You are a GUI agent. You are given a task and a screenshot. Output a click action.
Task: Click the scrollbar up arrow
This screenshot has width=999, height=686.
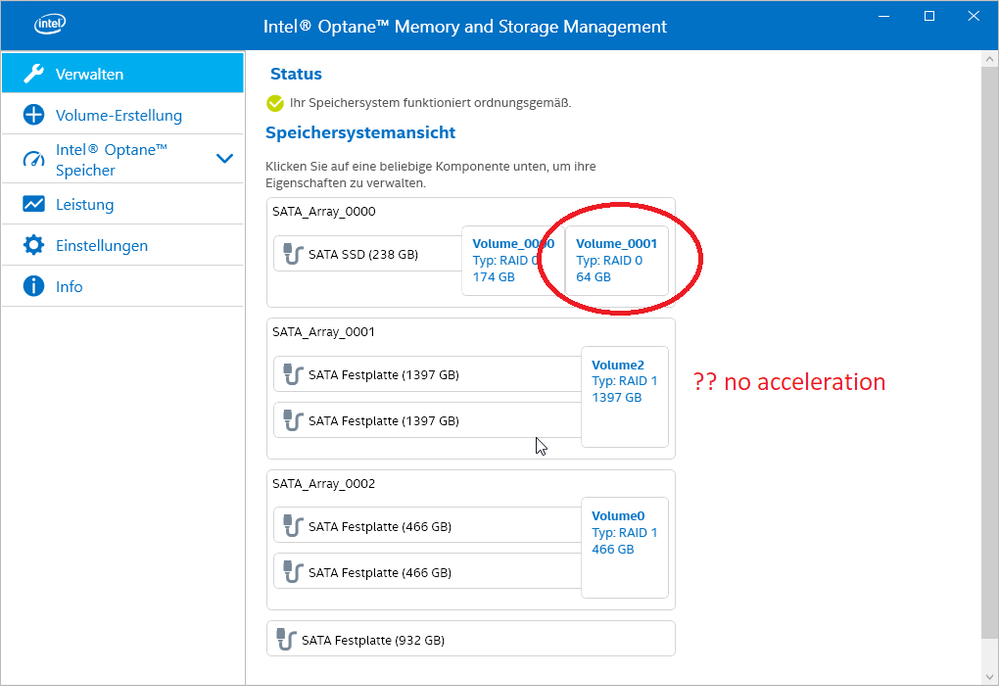(x=989, y=59)
